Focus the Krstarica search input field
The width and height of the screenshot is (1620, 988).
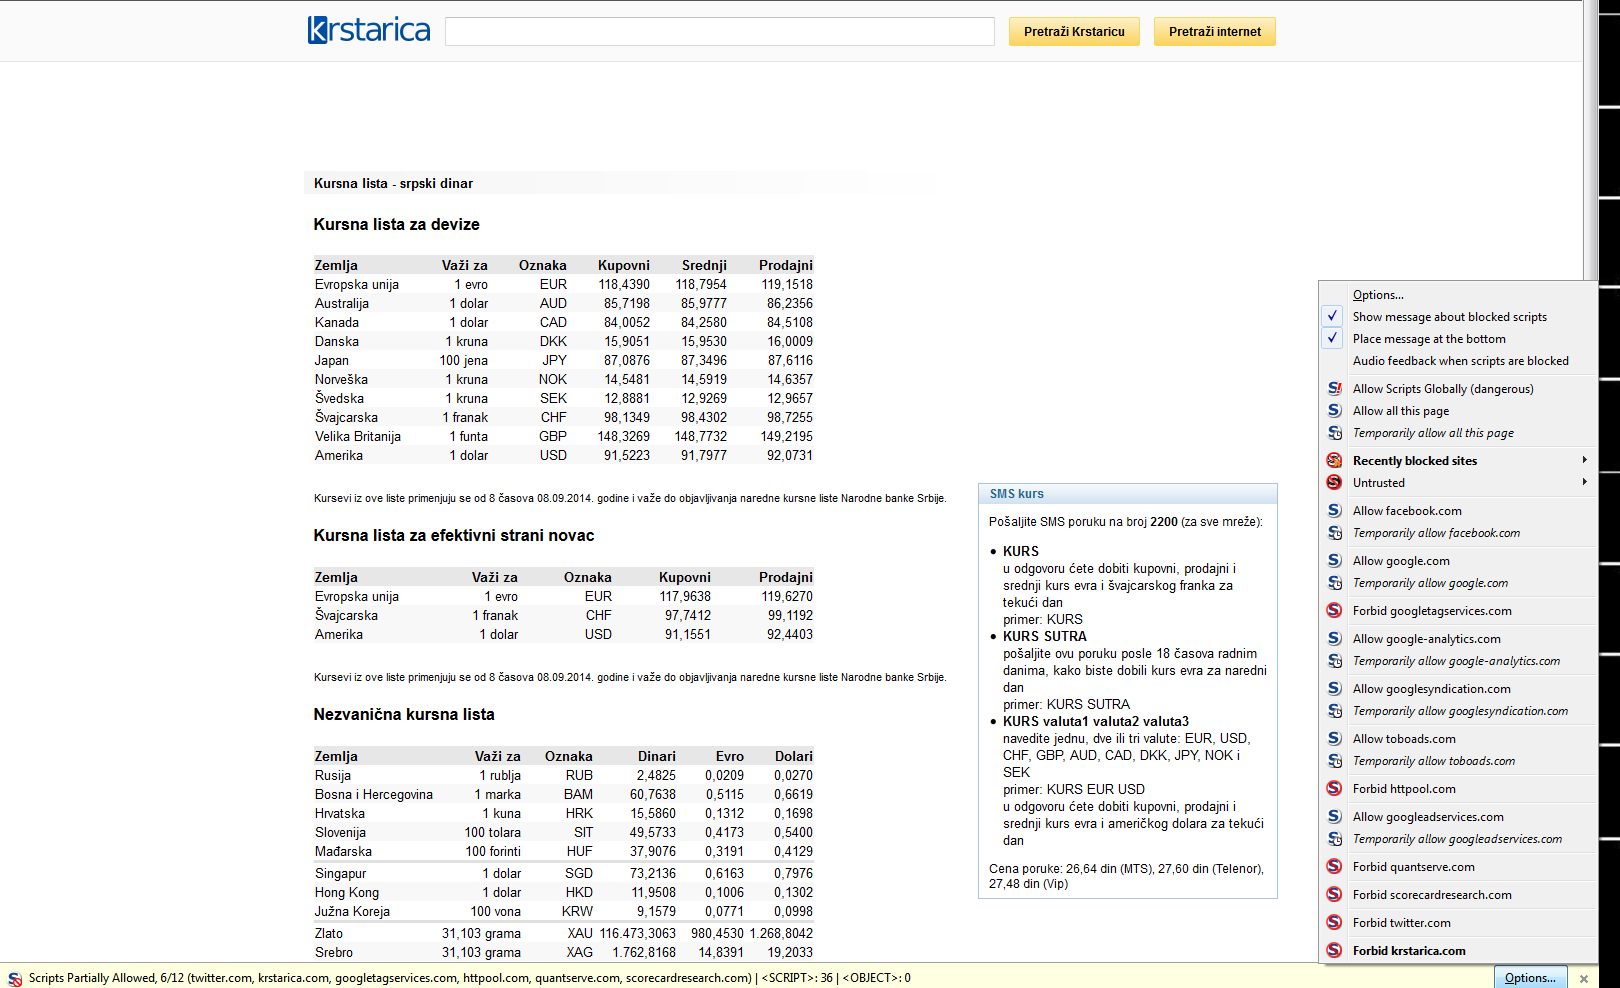[719, 32]
